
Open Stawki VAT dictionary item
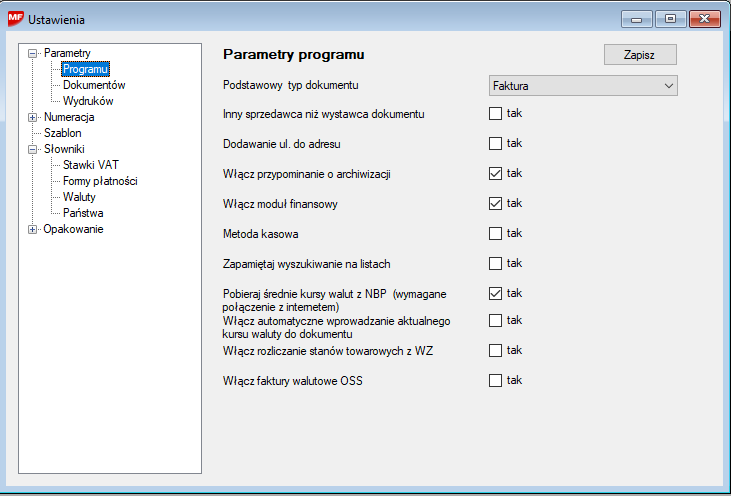click(91, 165)
